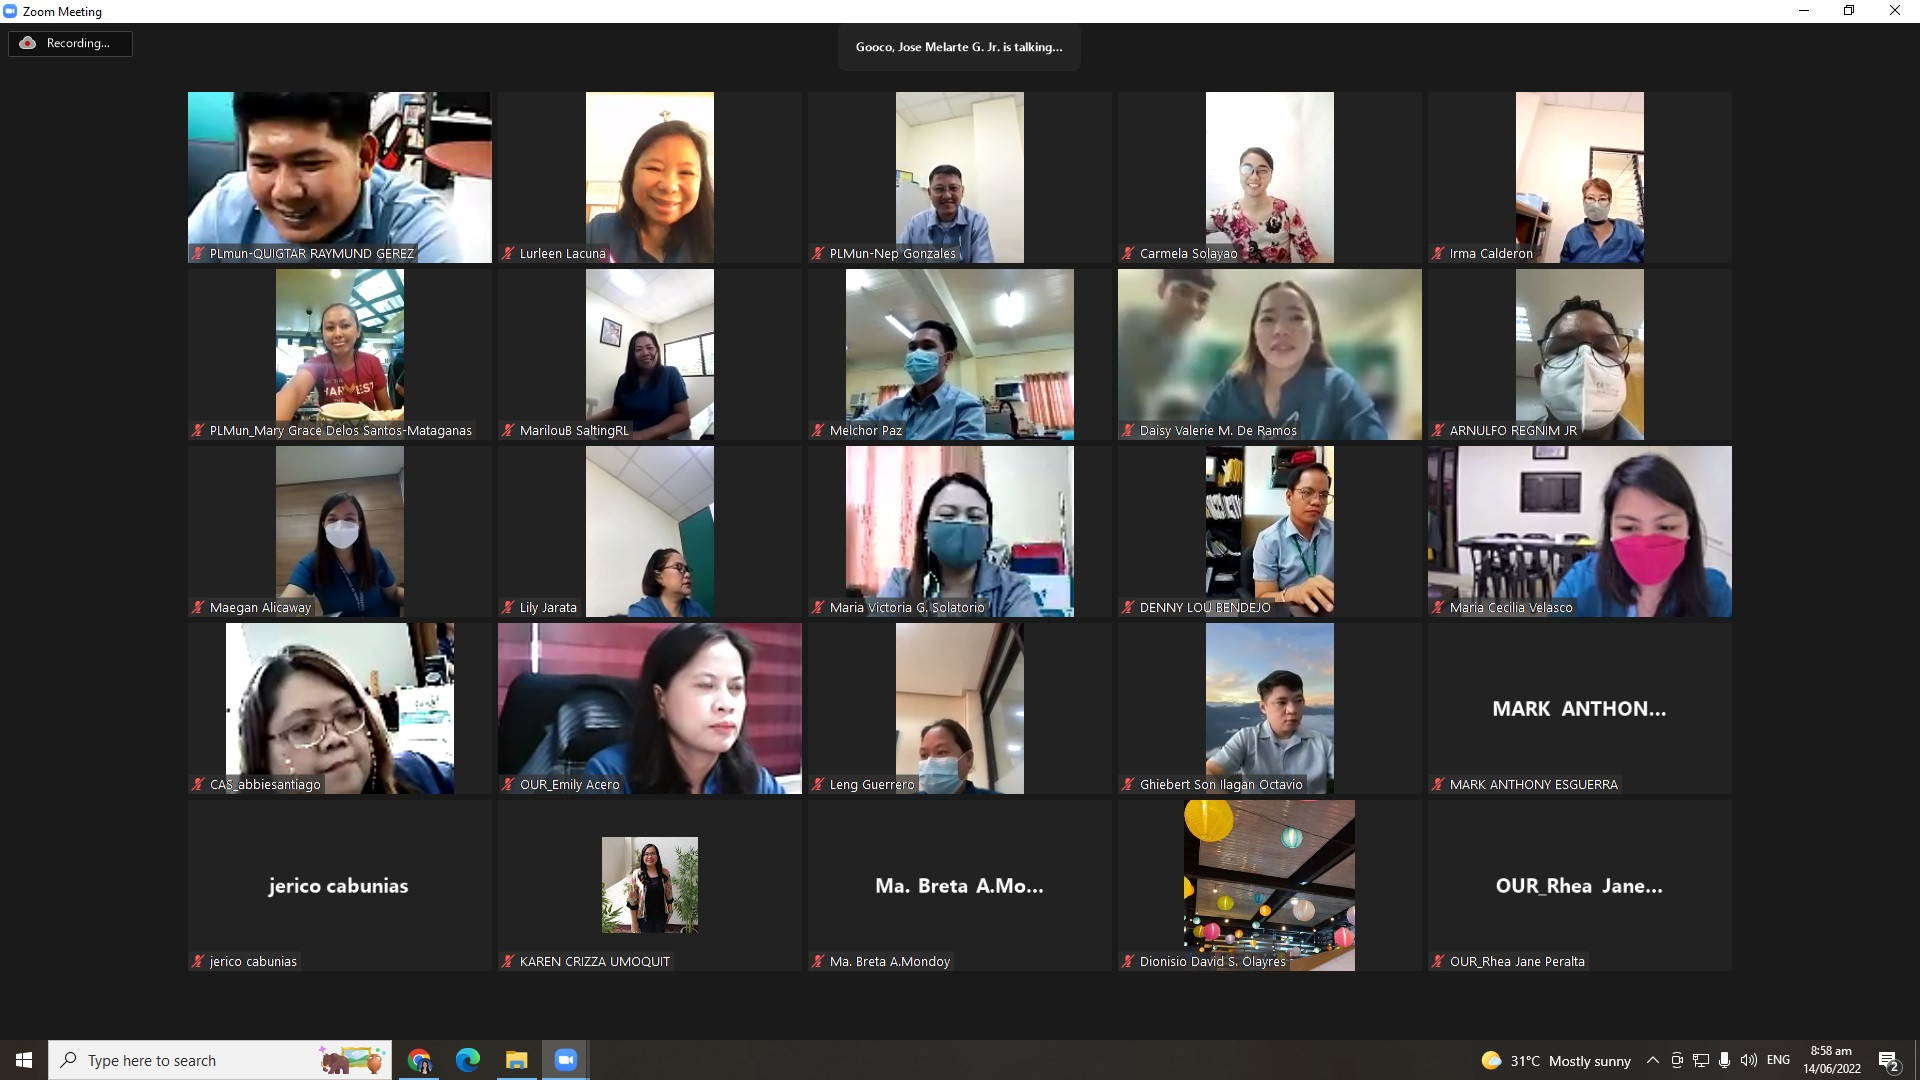Viewport: 1920px width, 1080px height.
Task: Open Microsoft Edge from the taskbar
Action: pyautogui.click(x=468, y=1060)
